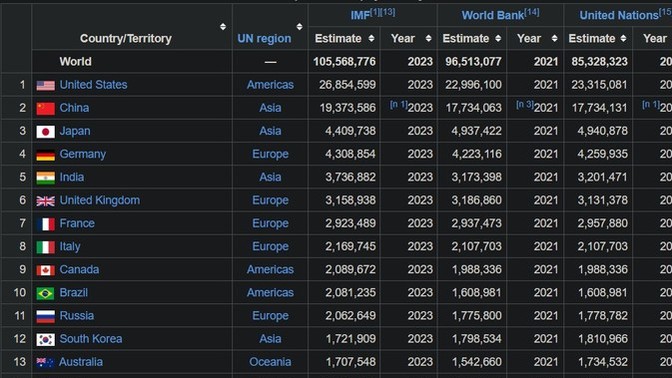Open the Japan country link
The width and height of the screenshot is (672, 378).
point(75,131)
